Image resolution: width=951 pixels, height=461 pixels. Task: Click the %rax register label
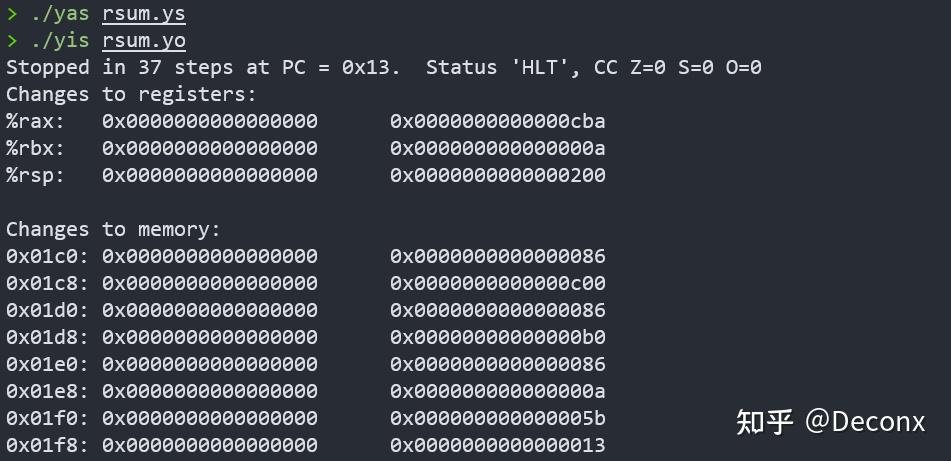pos(35,121)
